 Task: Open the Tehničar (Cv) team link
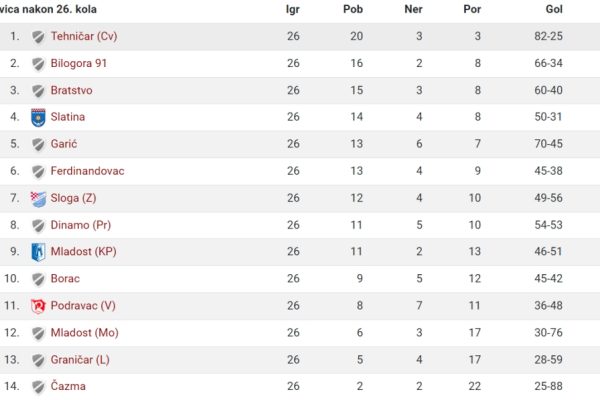click(x=84, y=36)
